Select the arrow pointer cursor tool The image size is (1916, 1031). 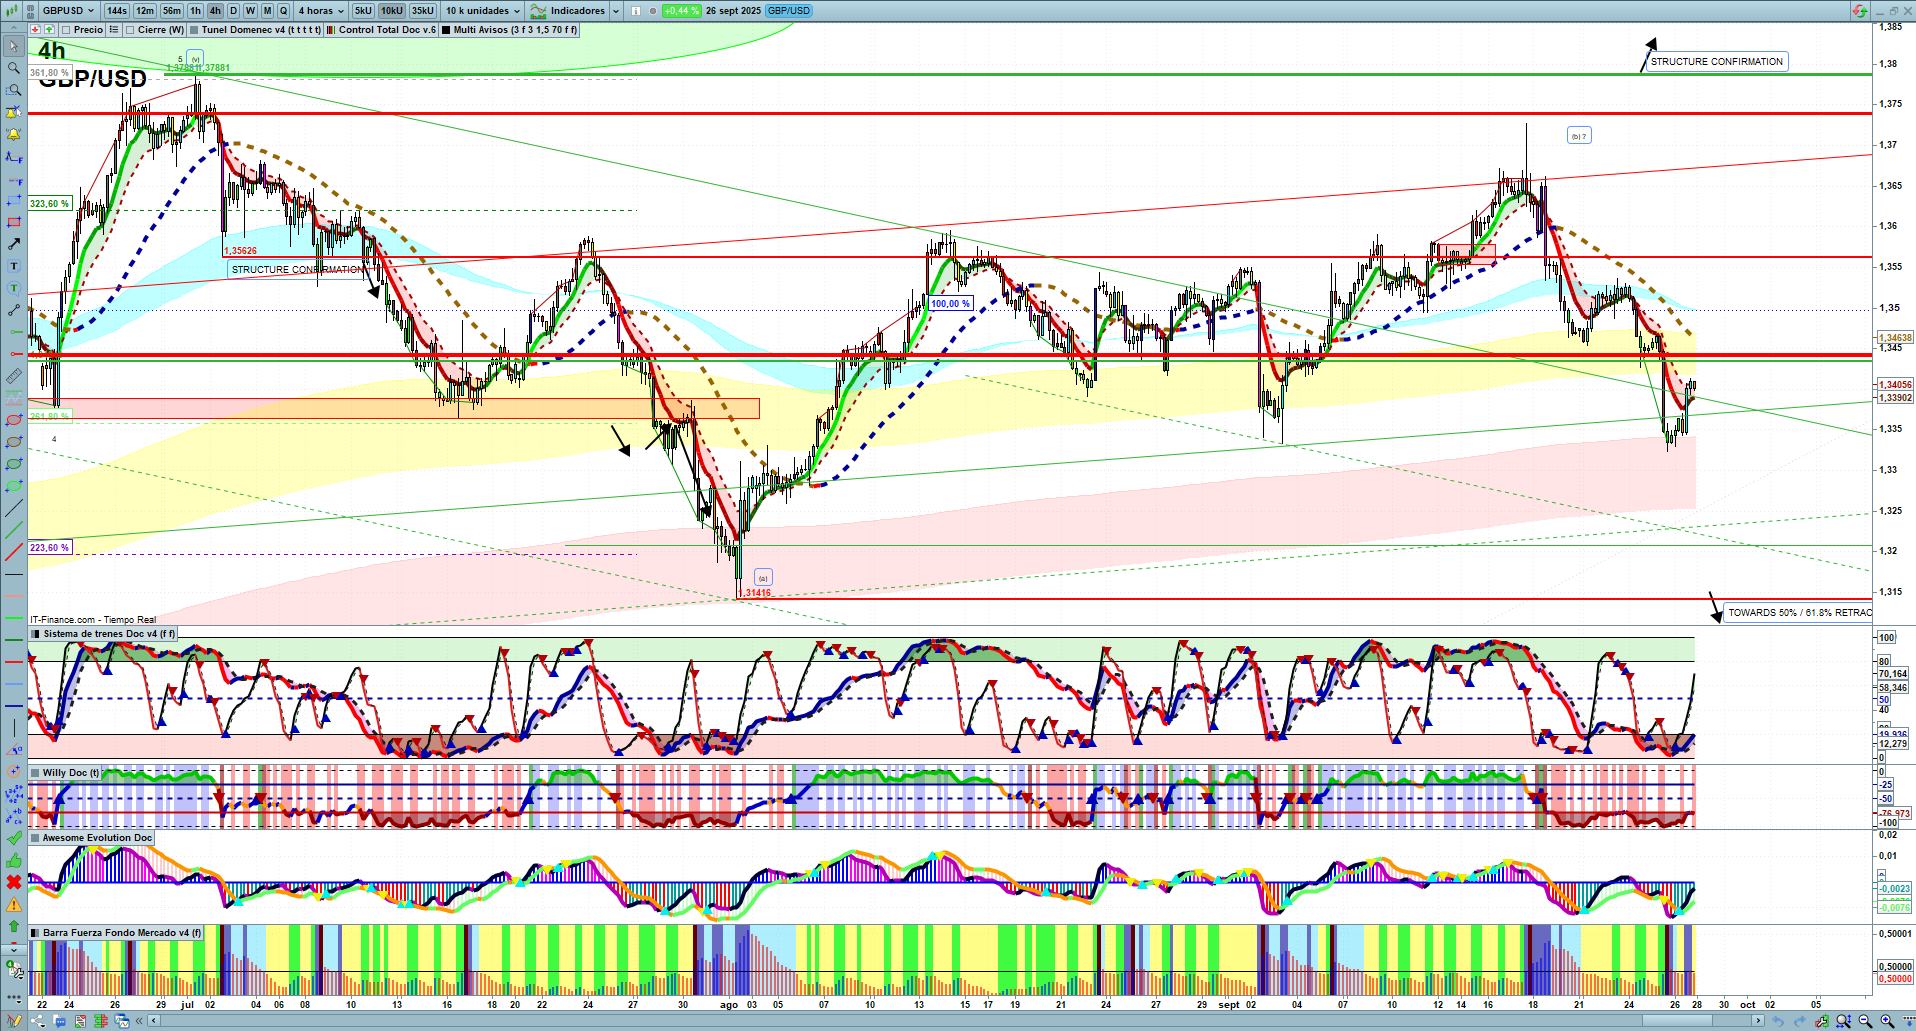pos(13,46)
